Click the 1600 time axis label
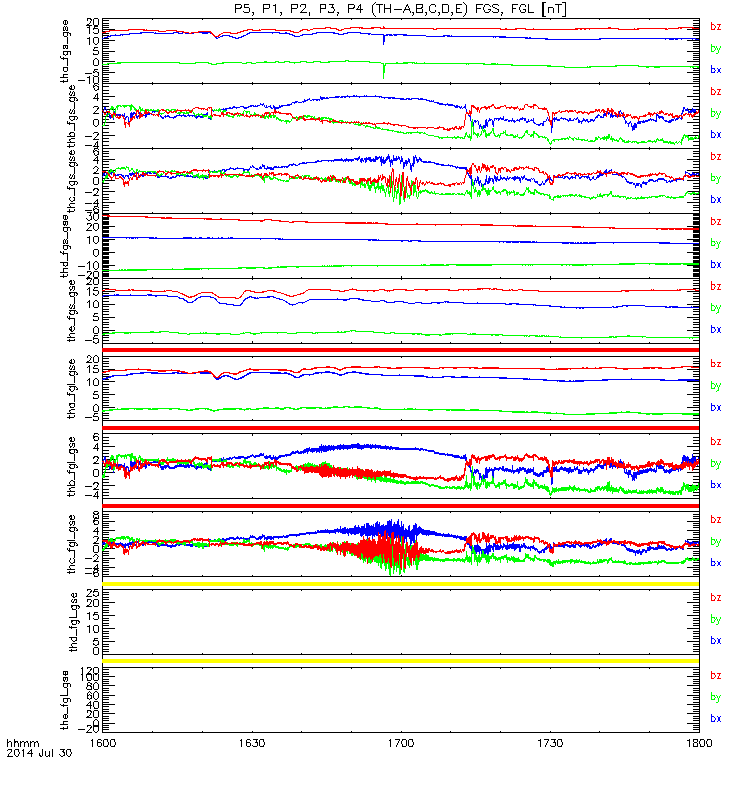This screenshot has width=750, height=800. (x=103, y=743)
